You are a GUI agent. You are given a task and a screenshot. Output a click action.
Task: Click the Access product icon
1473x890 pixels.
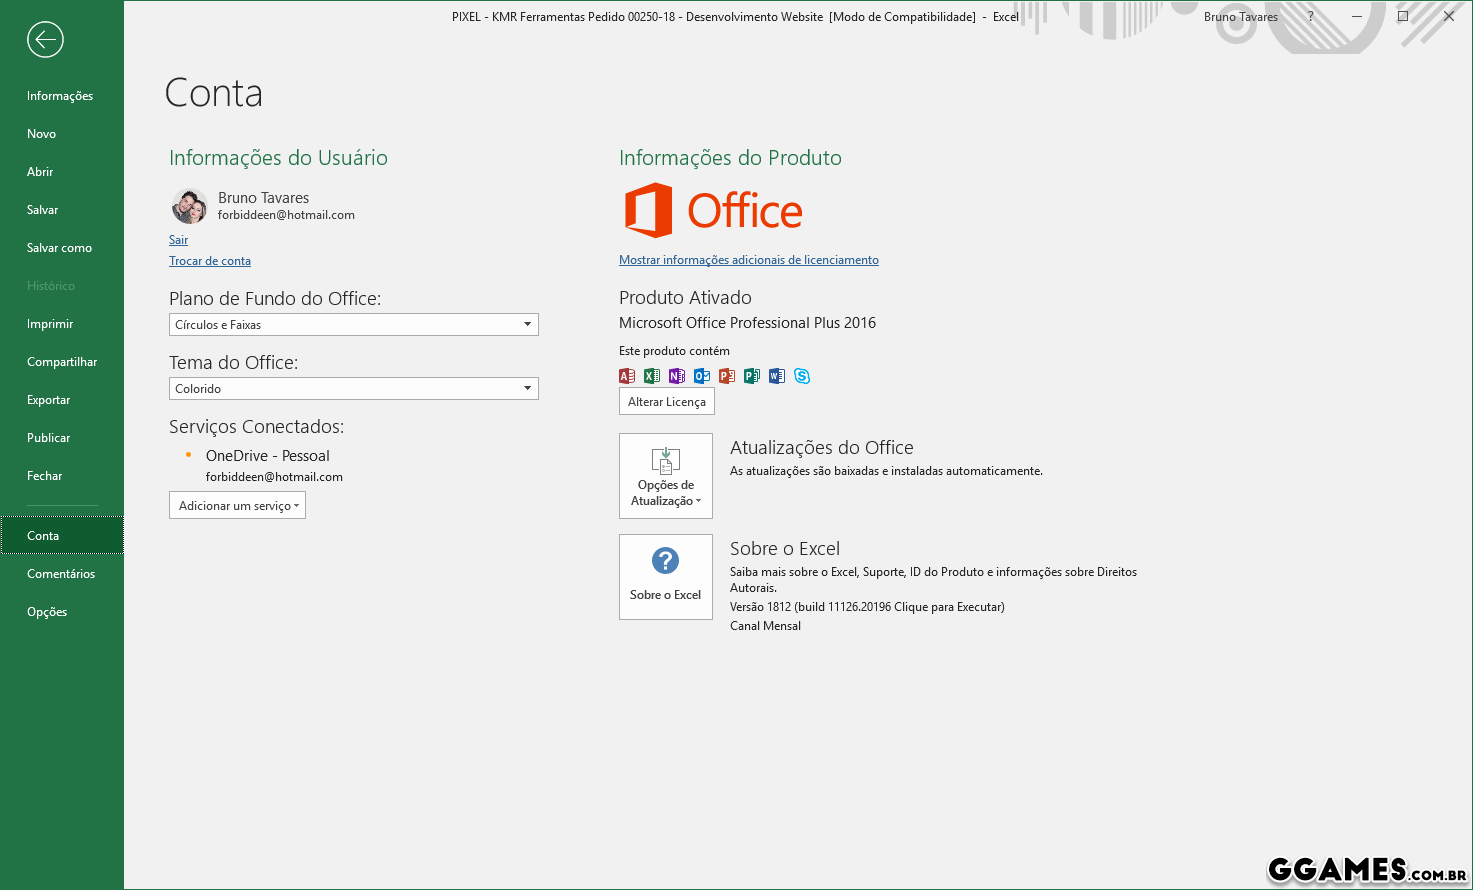[x=627, y=376]
